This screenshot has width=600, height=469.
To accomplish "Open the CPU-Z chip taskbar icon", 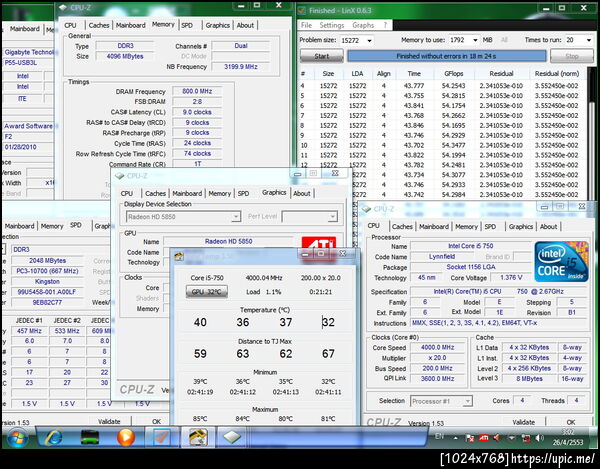I will point(232,437).
